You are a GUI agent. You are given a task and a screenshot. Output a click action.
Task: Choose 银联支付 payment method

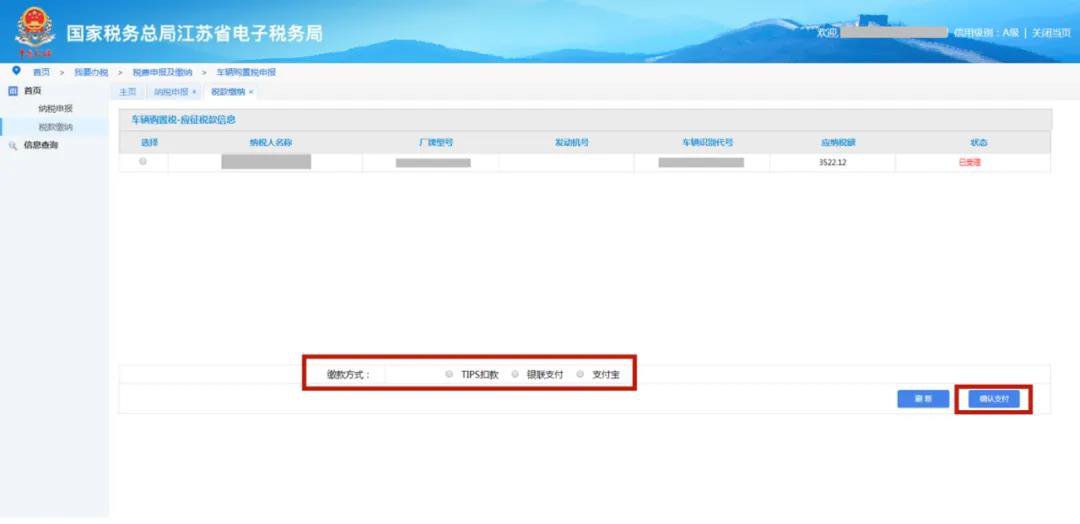coord(515,375)
